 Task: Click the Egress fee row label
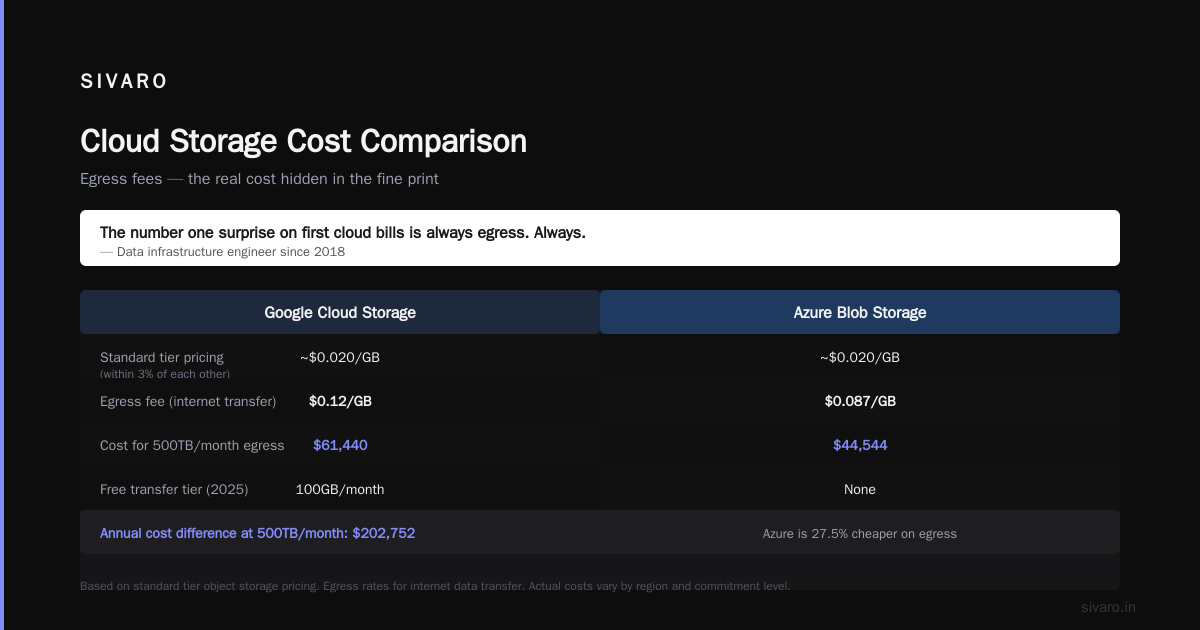click(188, 401)
